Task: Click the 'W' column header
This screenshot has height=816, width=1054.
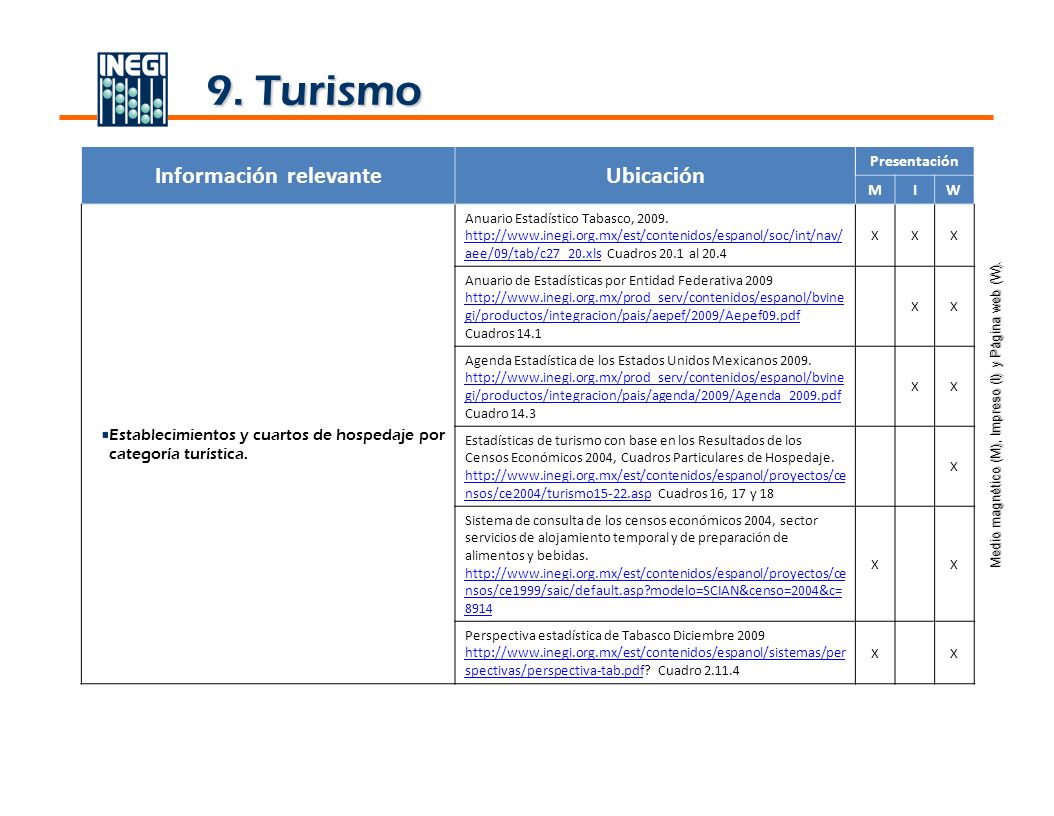Action: (953, 190)
